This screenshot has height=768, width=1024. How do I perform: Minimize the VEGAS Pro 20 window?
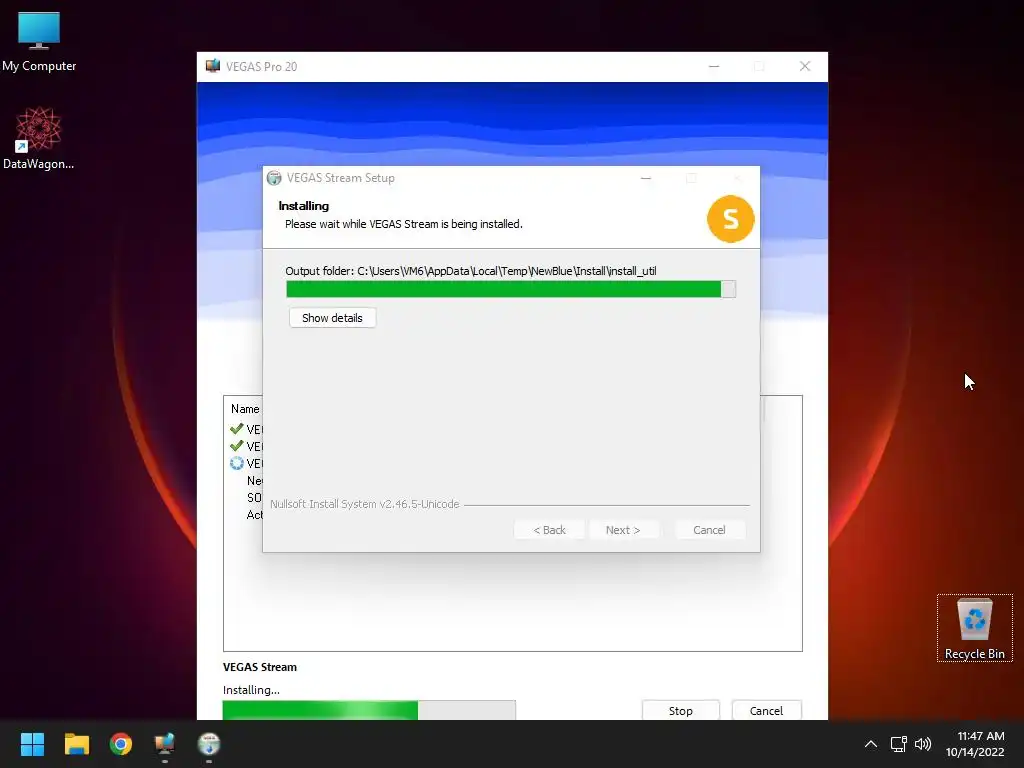(714, 66)
